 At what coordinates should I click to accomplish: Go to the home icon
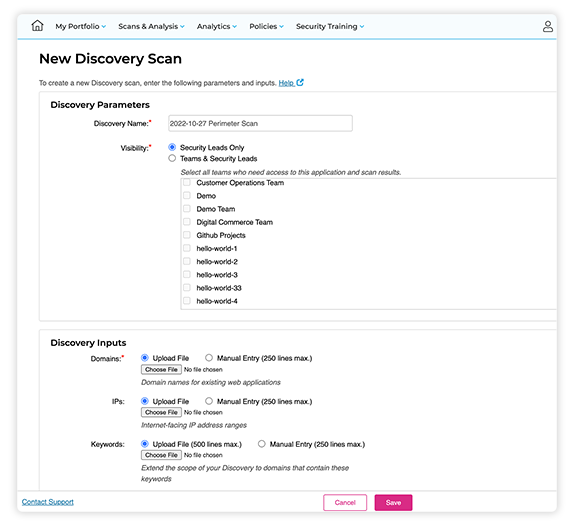pyautogui.click(x=37, y=26)
